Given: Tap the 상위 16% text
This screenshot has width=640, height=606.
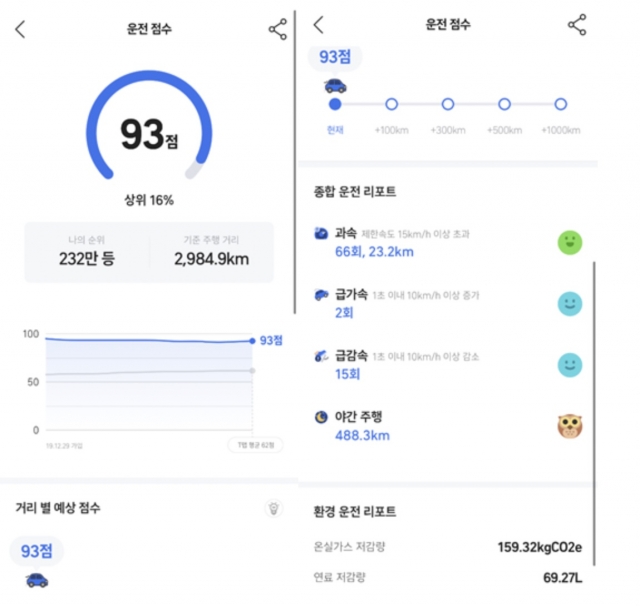Looking at the screenshot, I should click(149, 200).
